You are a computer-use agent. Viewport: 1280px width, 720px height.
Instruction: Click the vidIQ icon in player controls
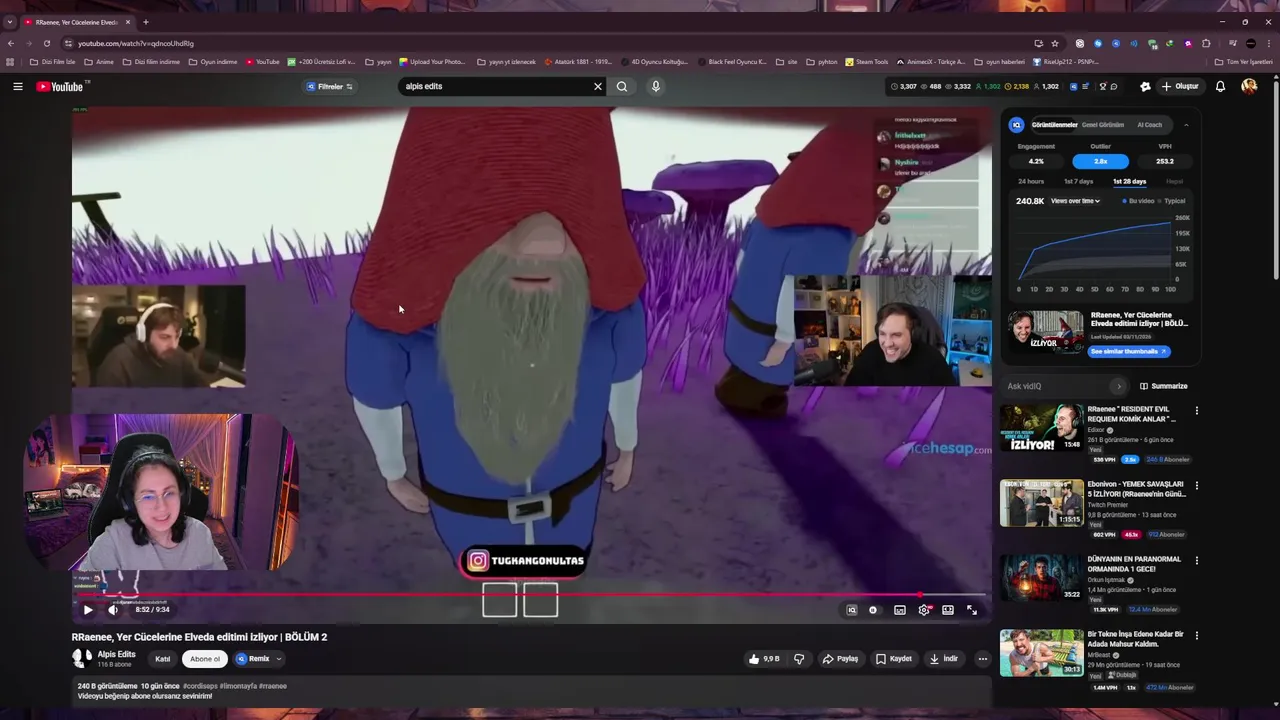[x=852, y=610]
